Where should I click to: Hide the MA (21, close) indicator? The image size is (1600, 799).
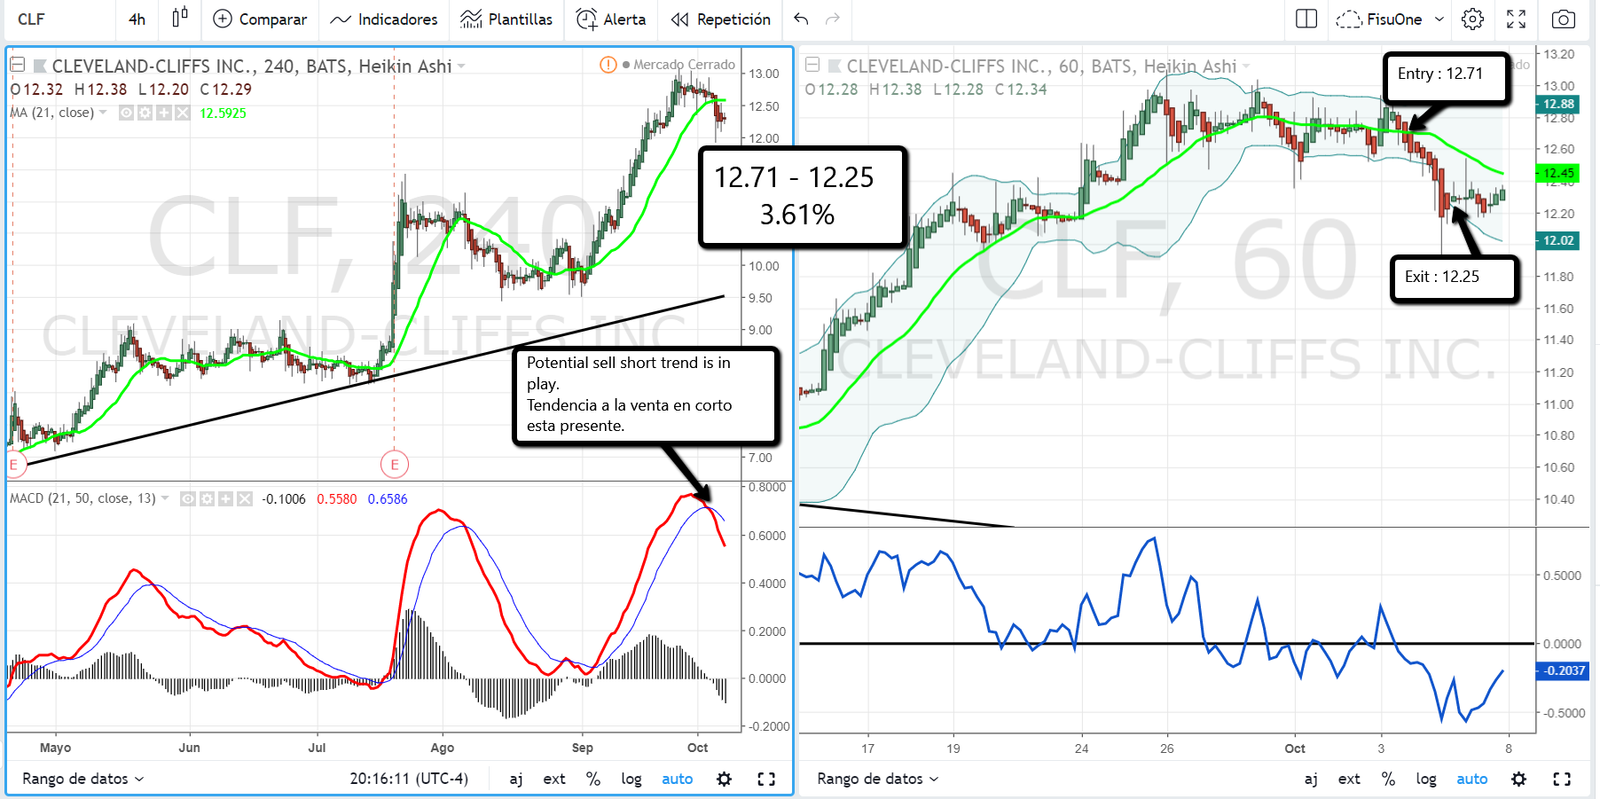(126, 113)
